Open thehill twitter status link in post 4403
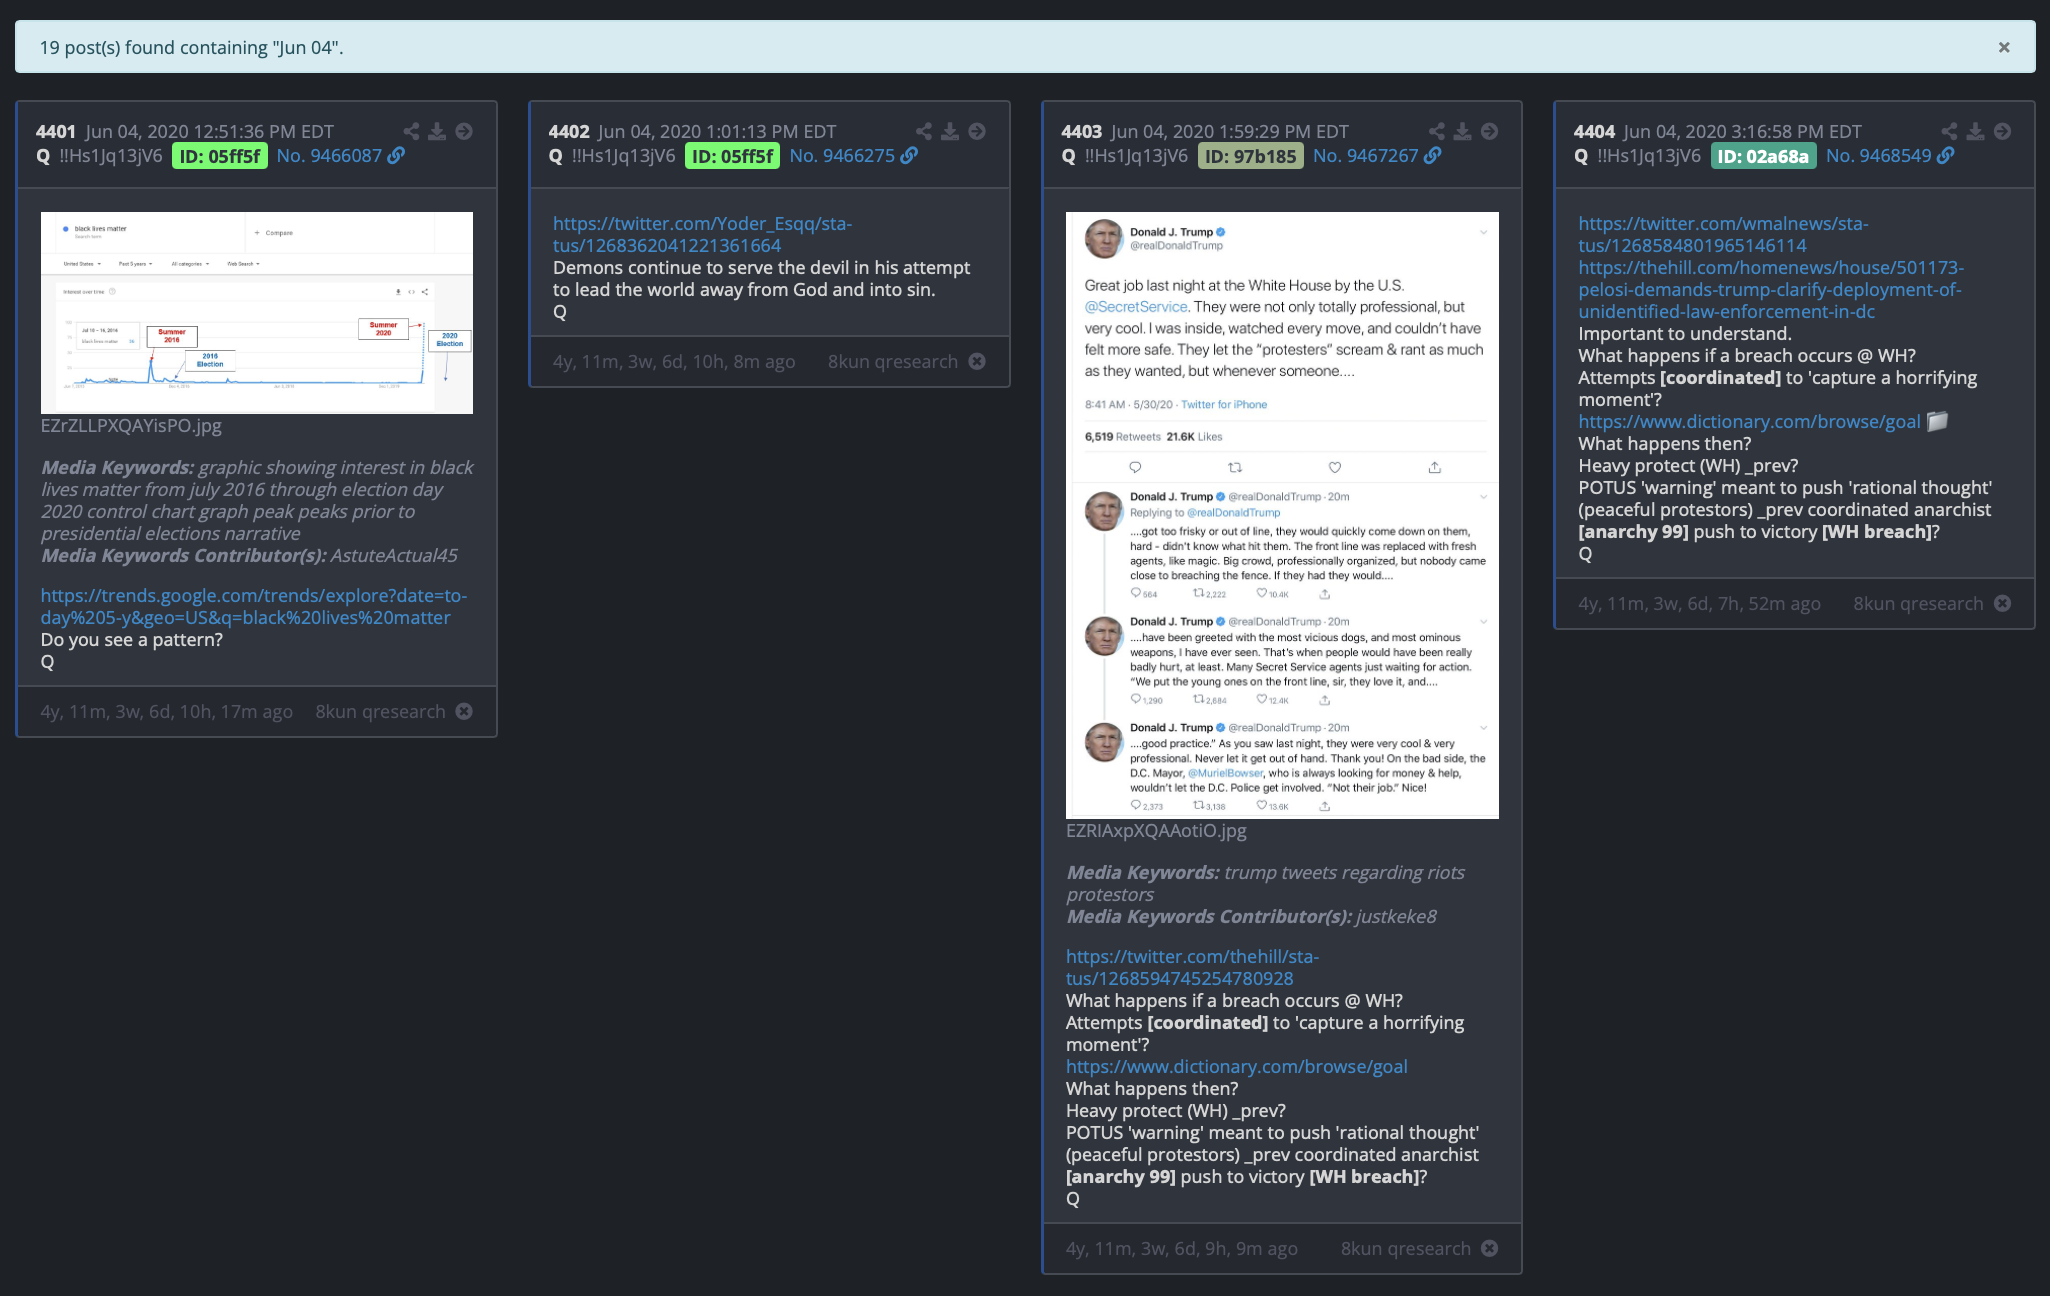Image resolution: width=2050 pixels, height=1296 pixels. 1192,967
